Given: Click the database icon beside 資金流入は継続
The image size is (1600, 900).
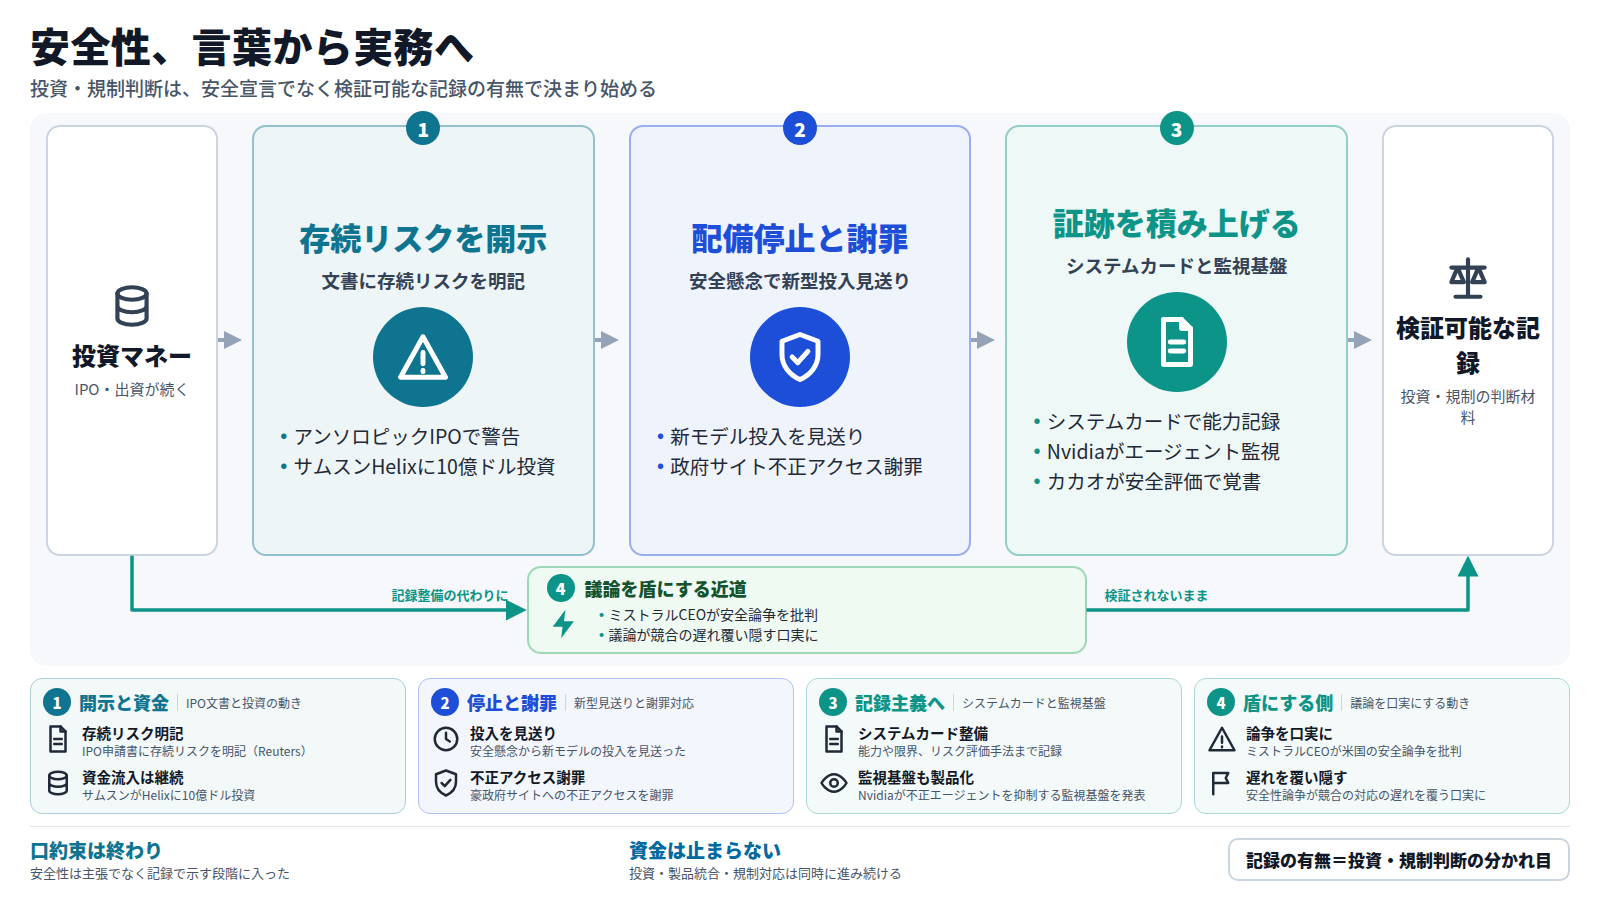Looking at the screenshot, I should coord(58,783).
